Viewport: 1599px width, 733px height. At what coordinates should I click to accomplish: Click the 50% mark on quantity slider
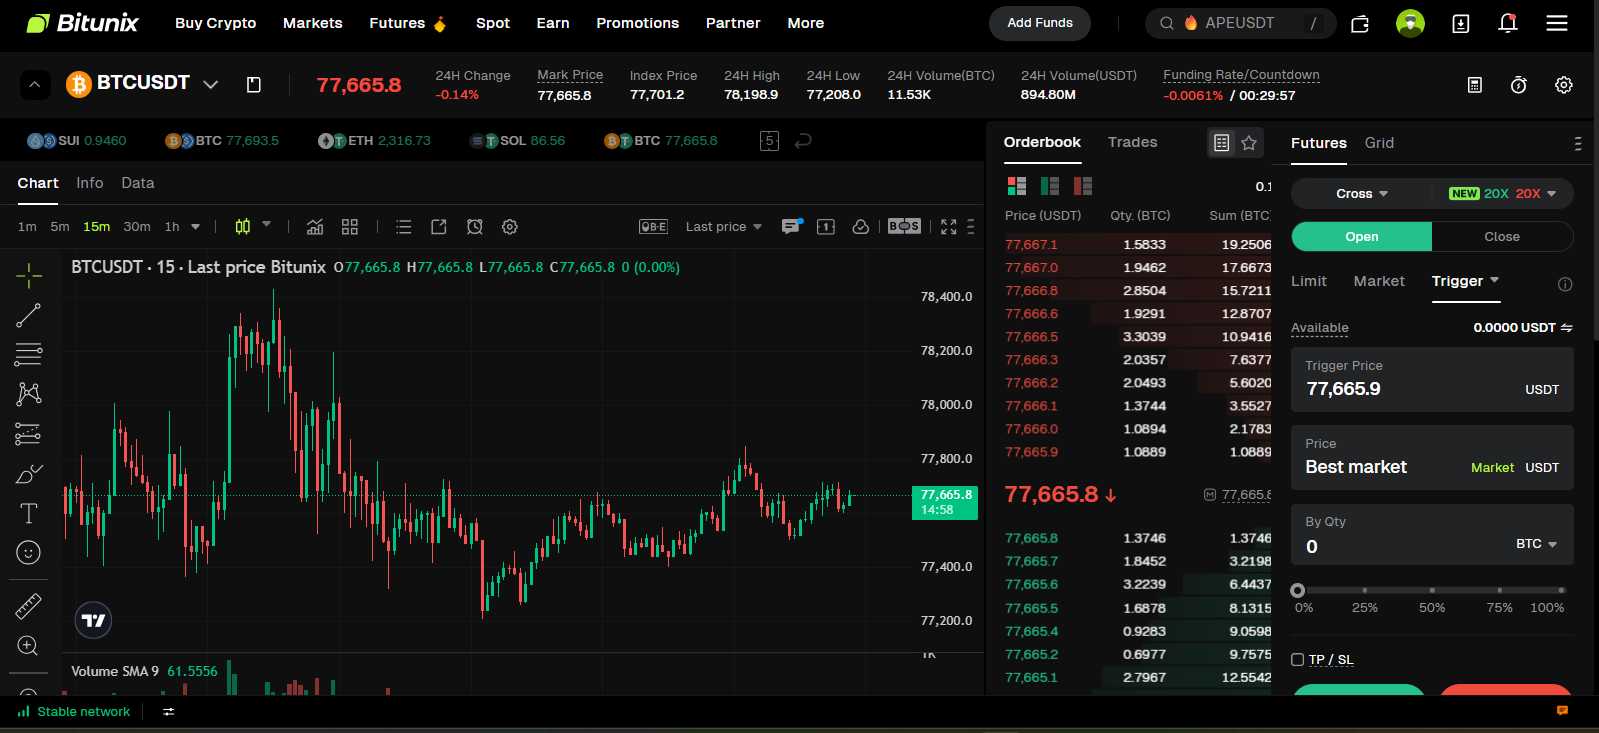(1432, 591)
